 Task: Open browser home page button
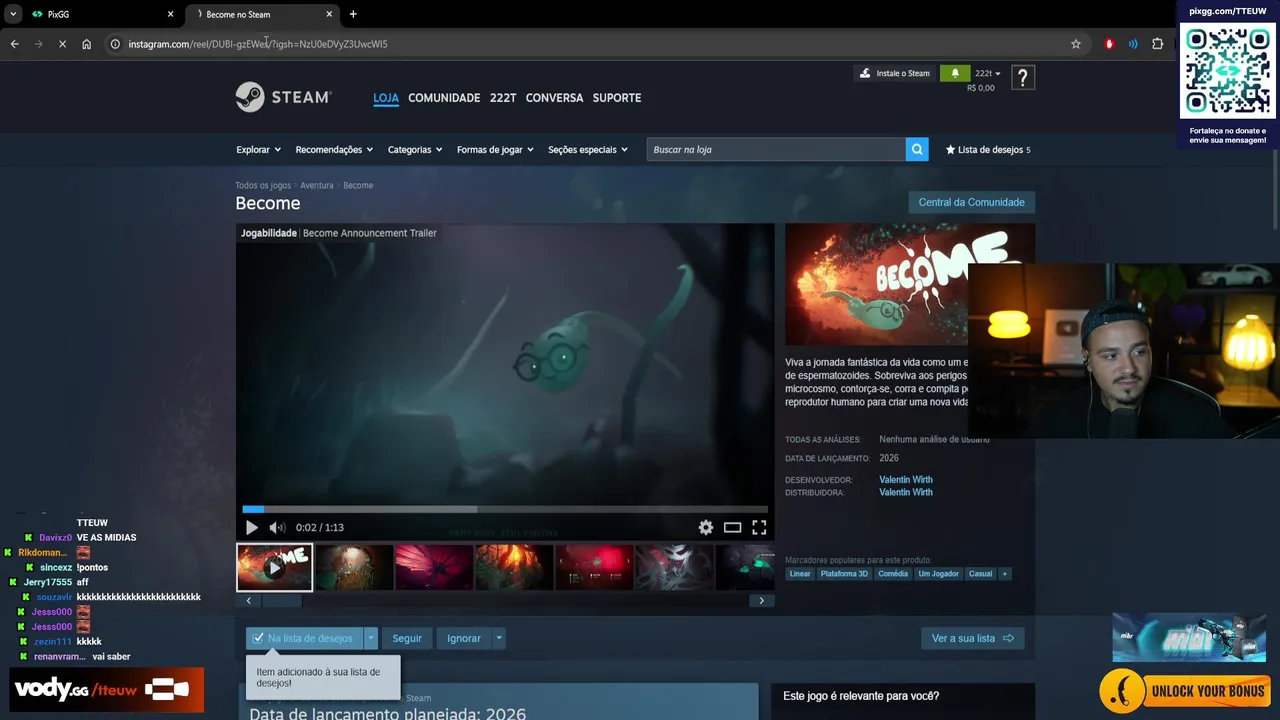[x=86, y=44]
